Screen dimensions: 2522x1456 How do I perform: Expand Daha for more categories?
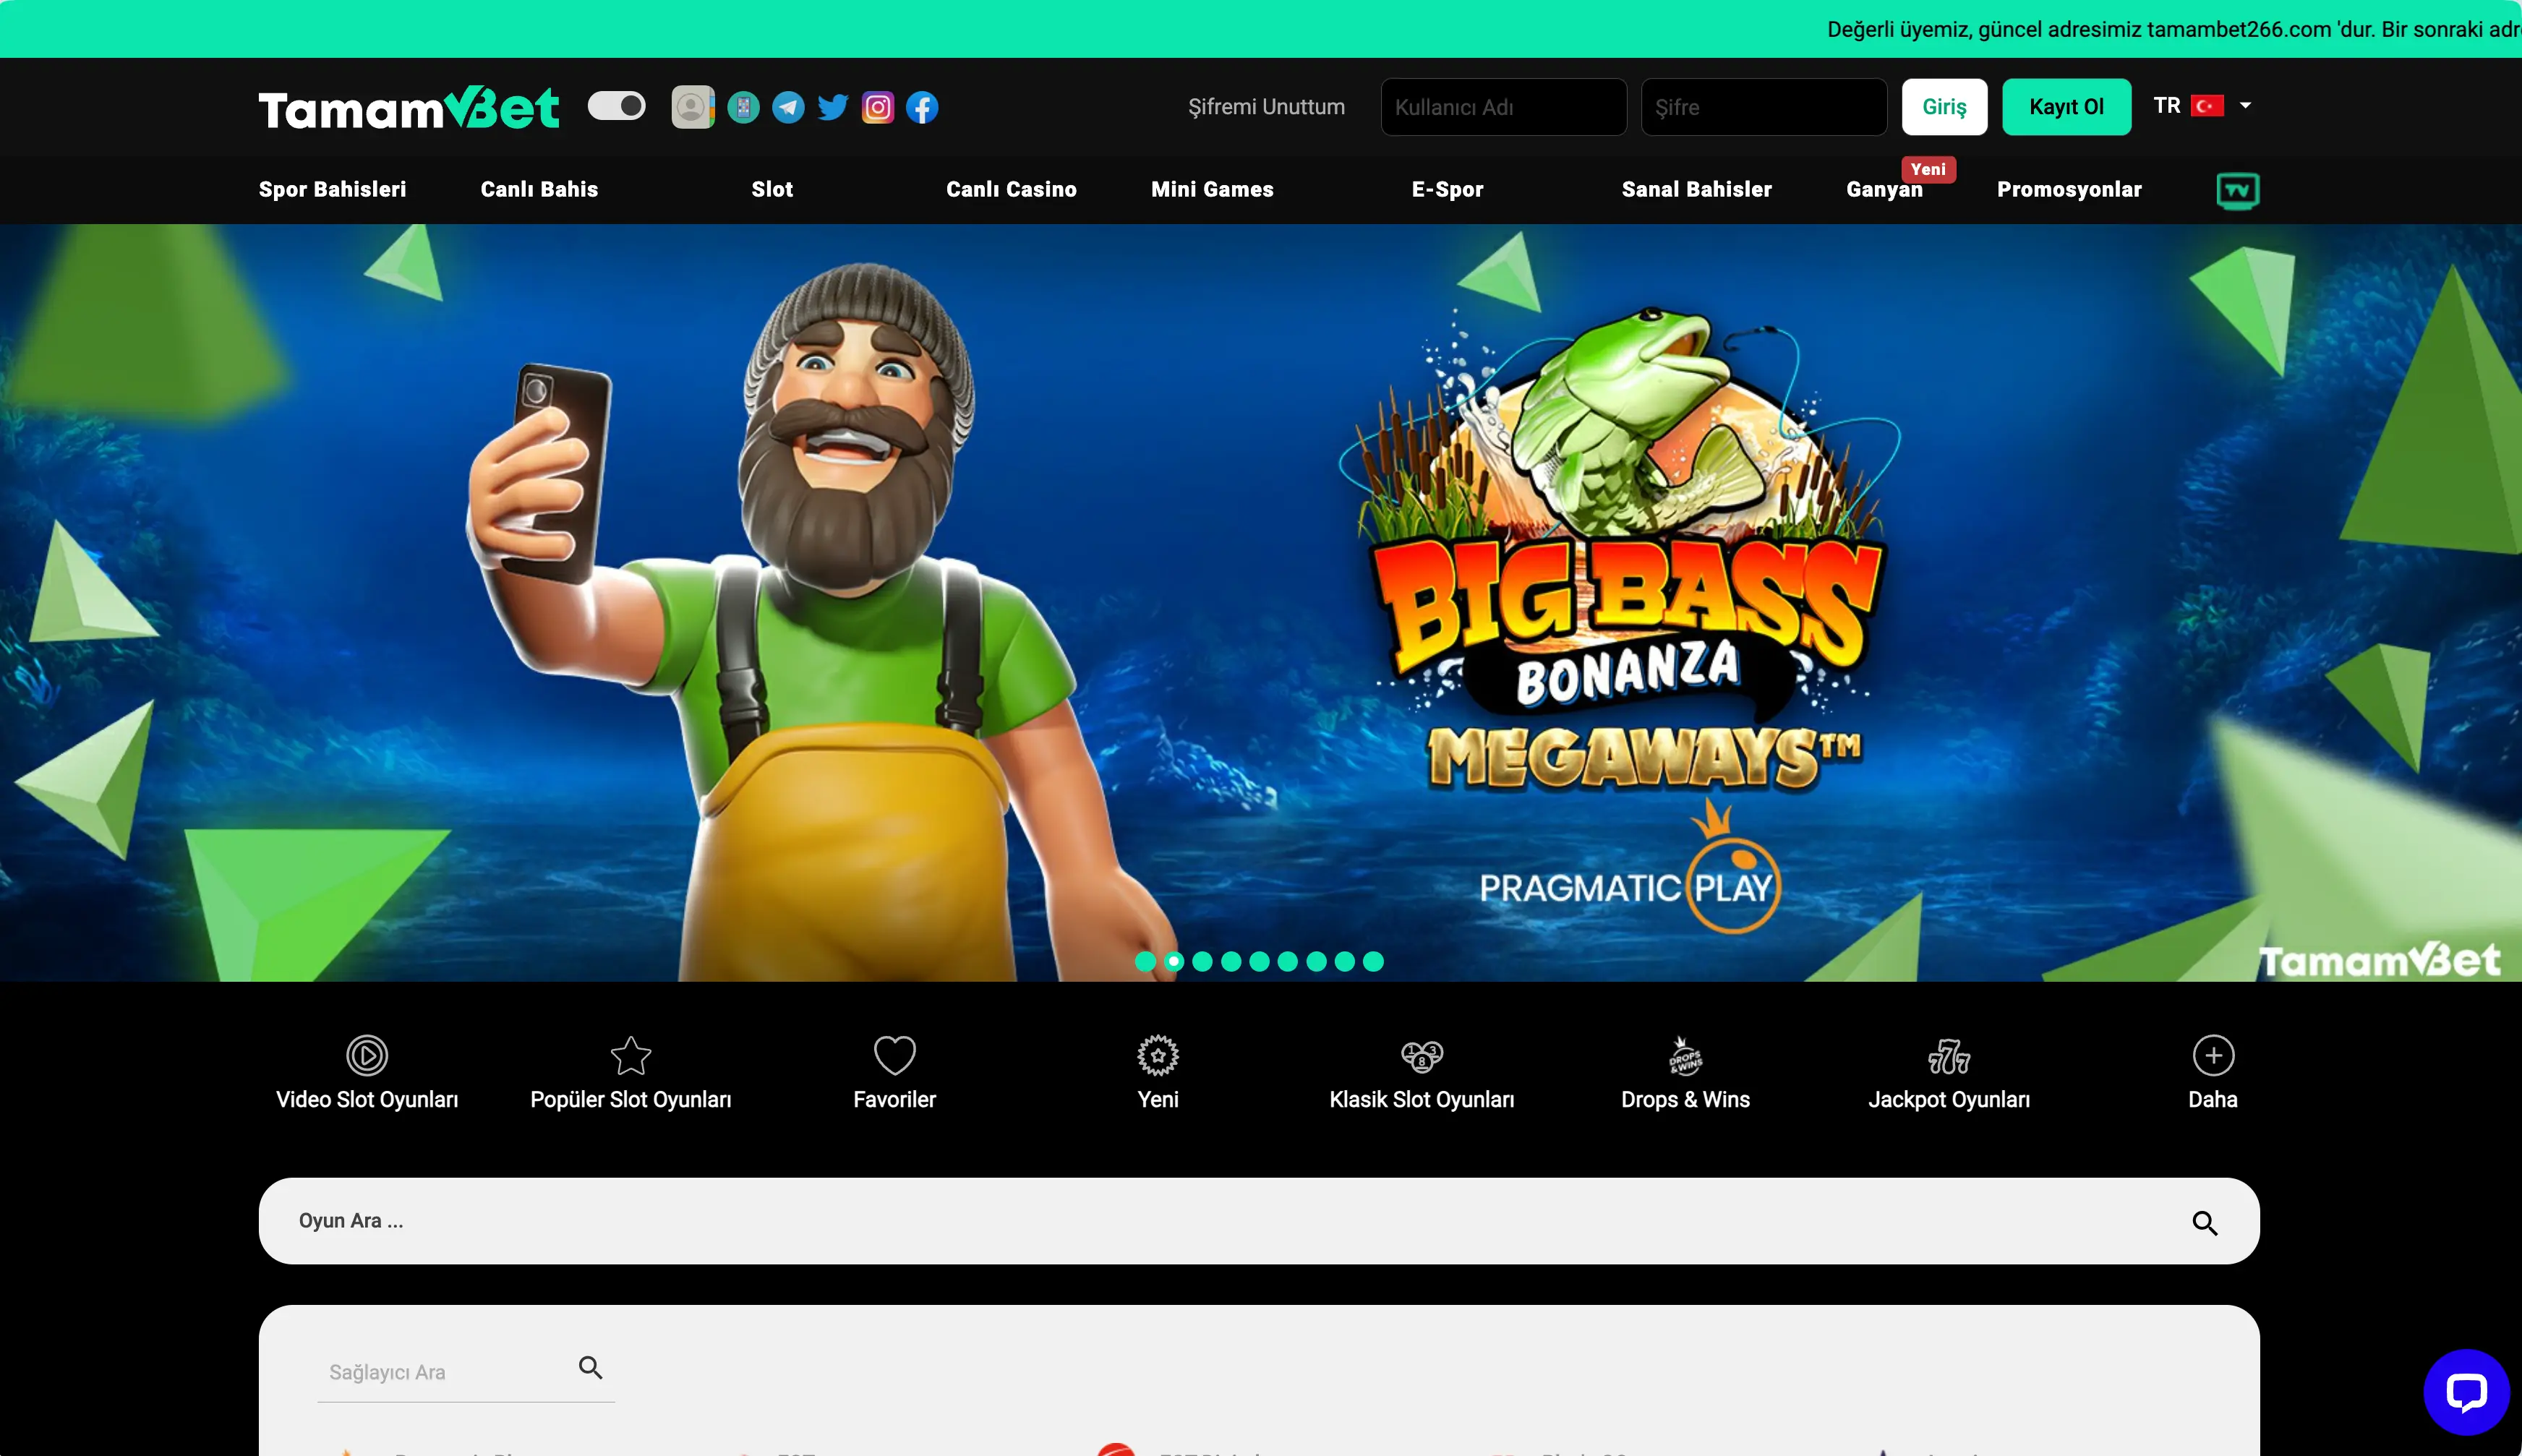point(2212,1072)
